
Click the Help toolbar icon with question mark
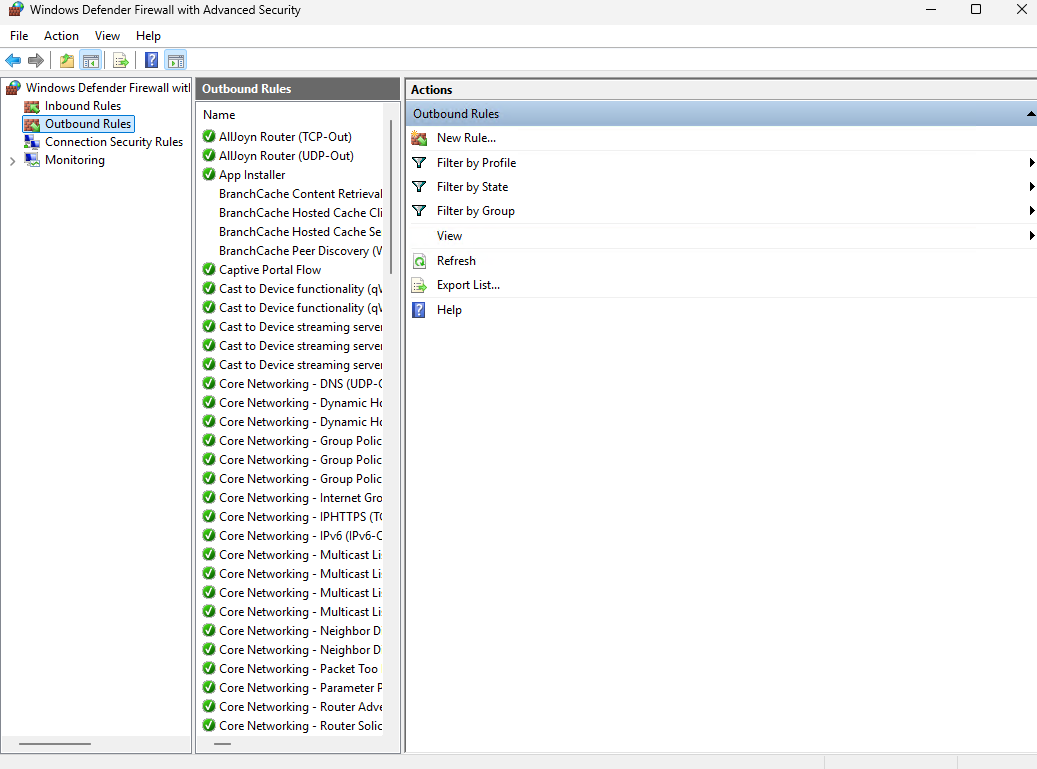click(151, 61)
